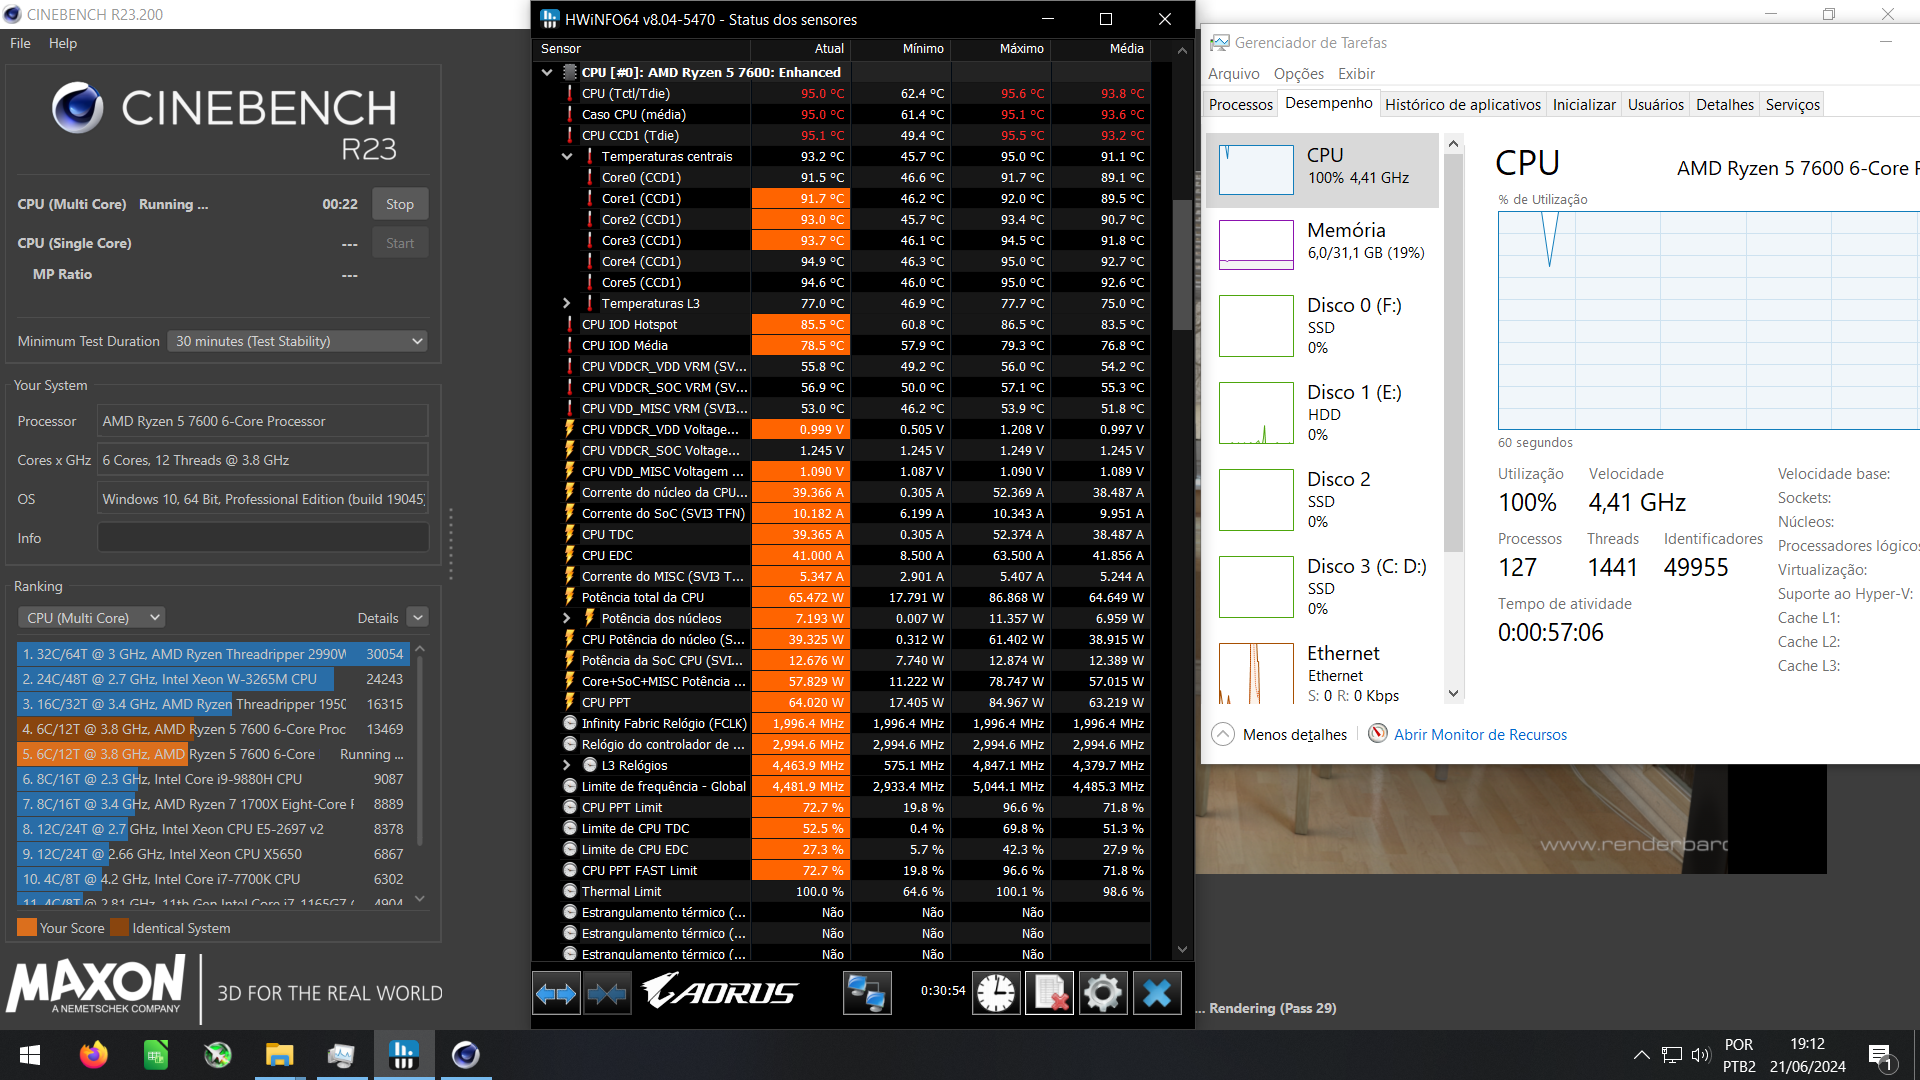Click HWiNFO scrollbar down arrow
The image size is (1920, 1080).
[1182, 950]
